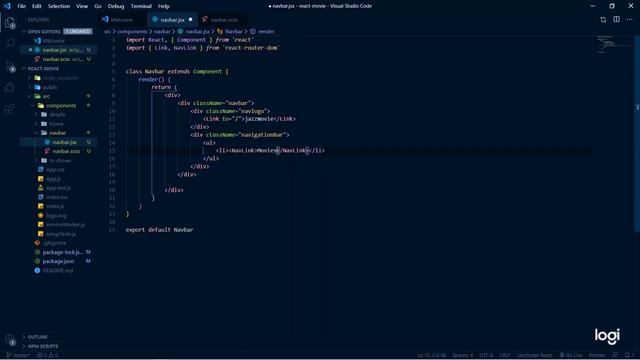Open the Edit menu

click(37, 6)
